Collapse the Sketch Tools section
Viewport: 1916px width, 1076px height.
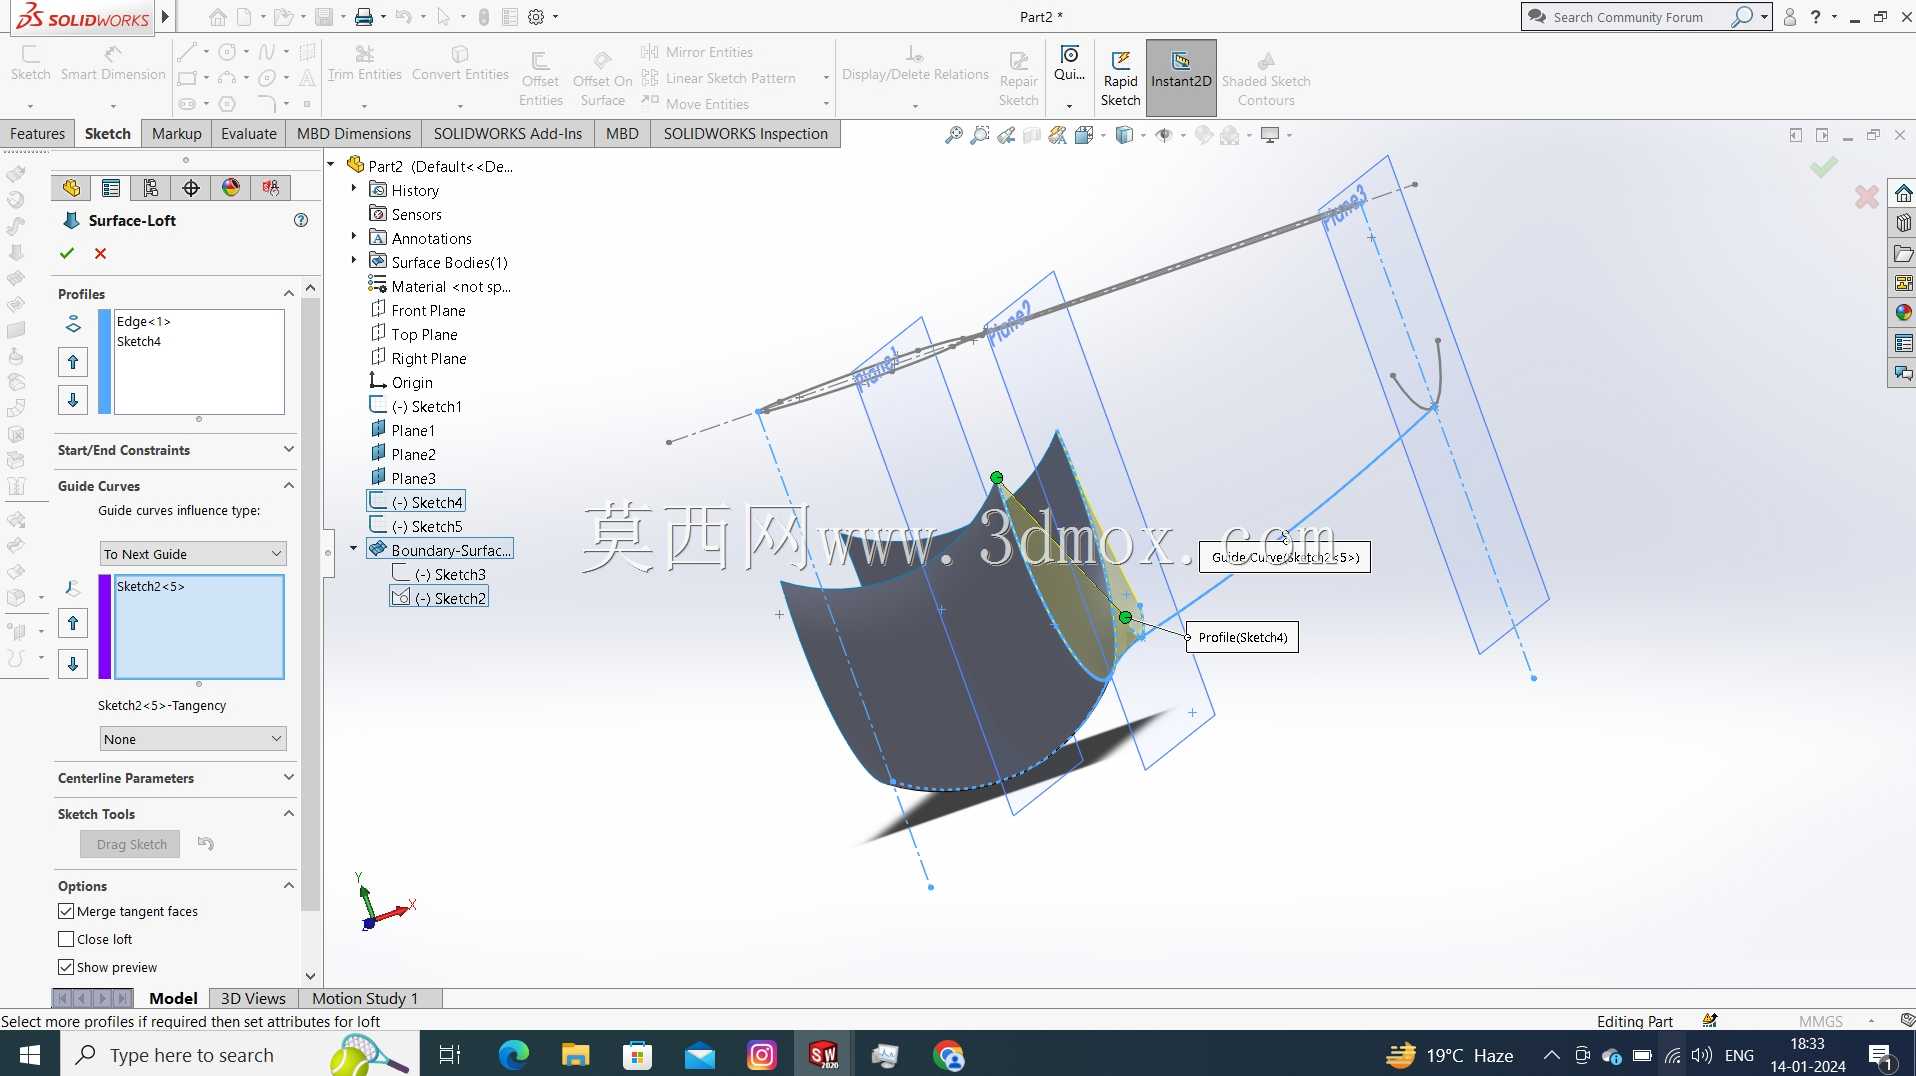pos(289,814)
